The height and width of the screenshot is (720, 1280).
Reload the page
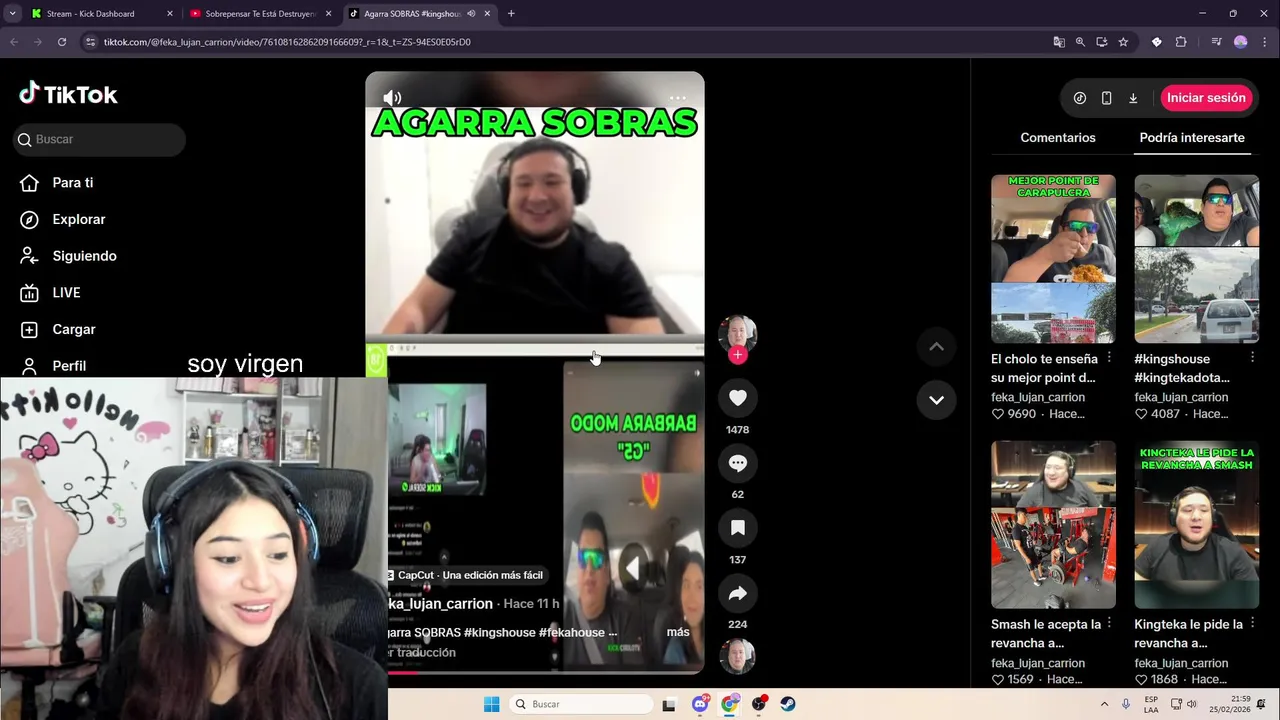tap(62, 42)
